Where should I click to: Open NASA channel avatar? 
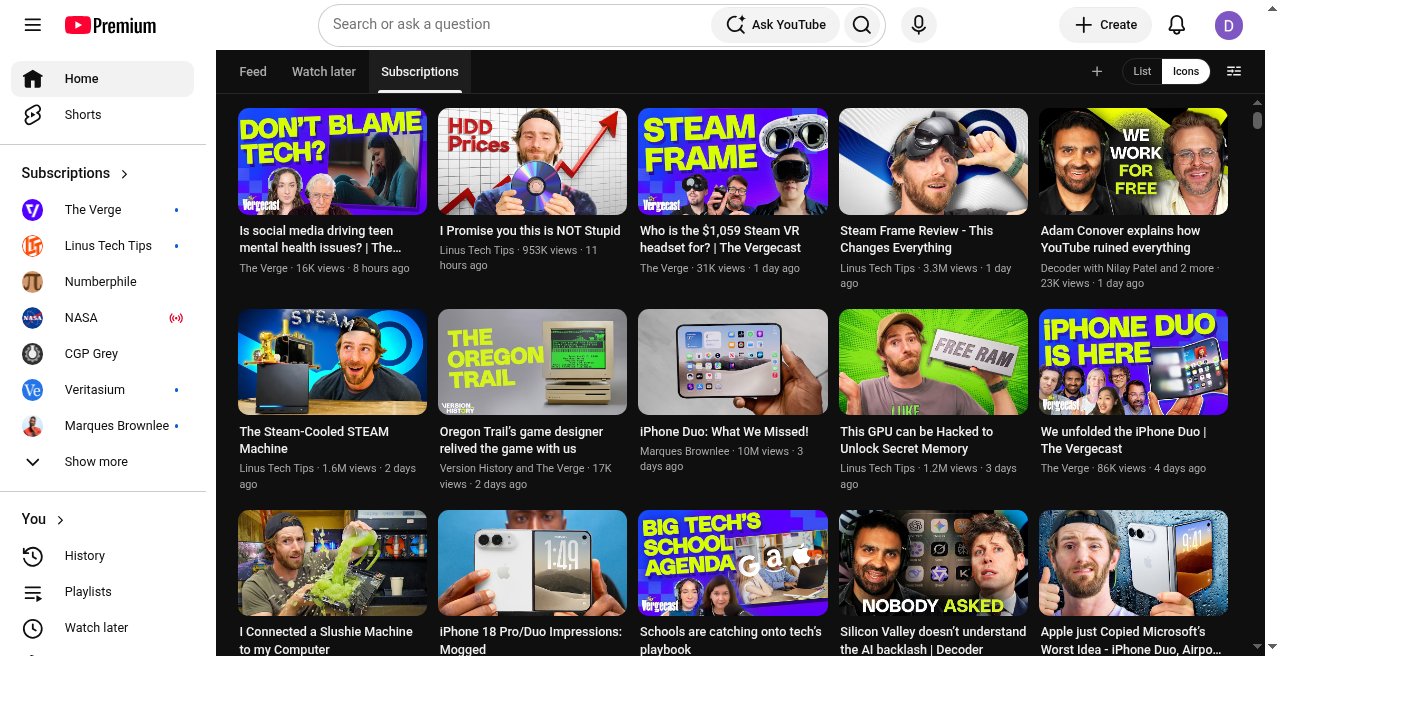coord(33,318)
